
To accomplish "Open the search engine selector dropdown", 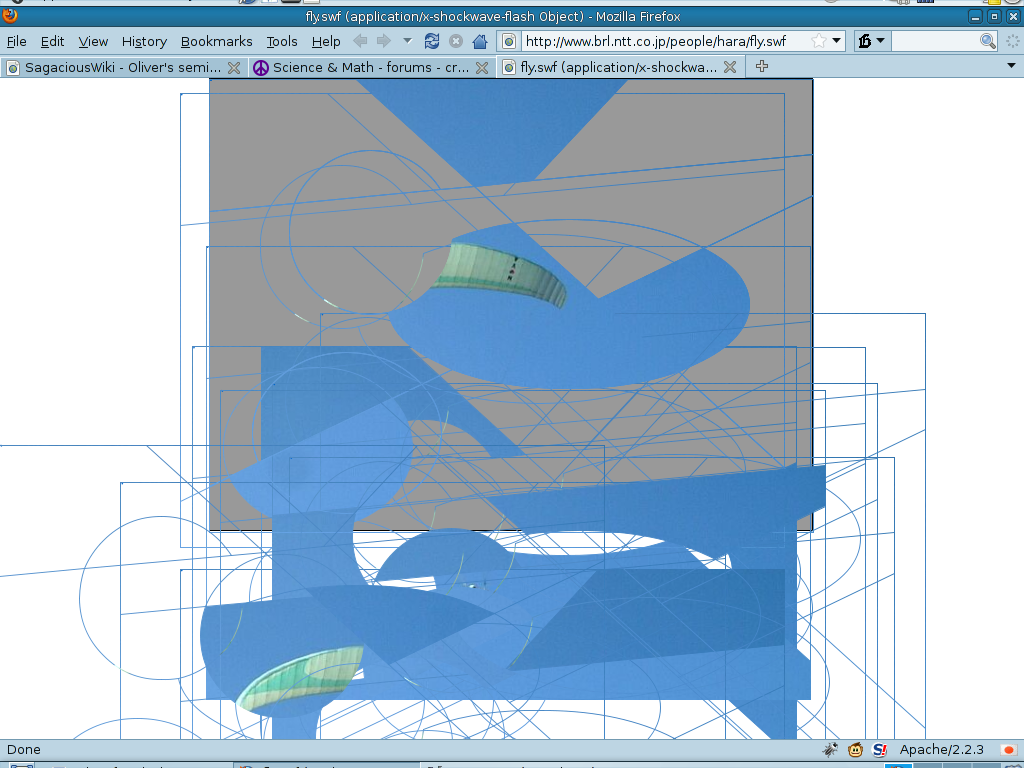I will (x=871, y=41).
